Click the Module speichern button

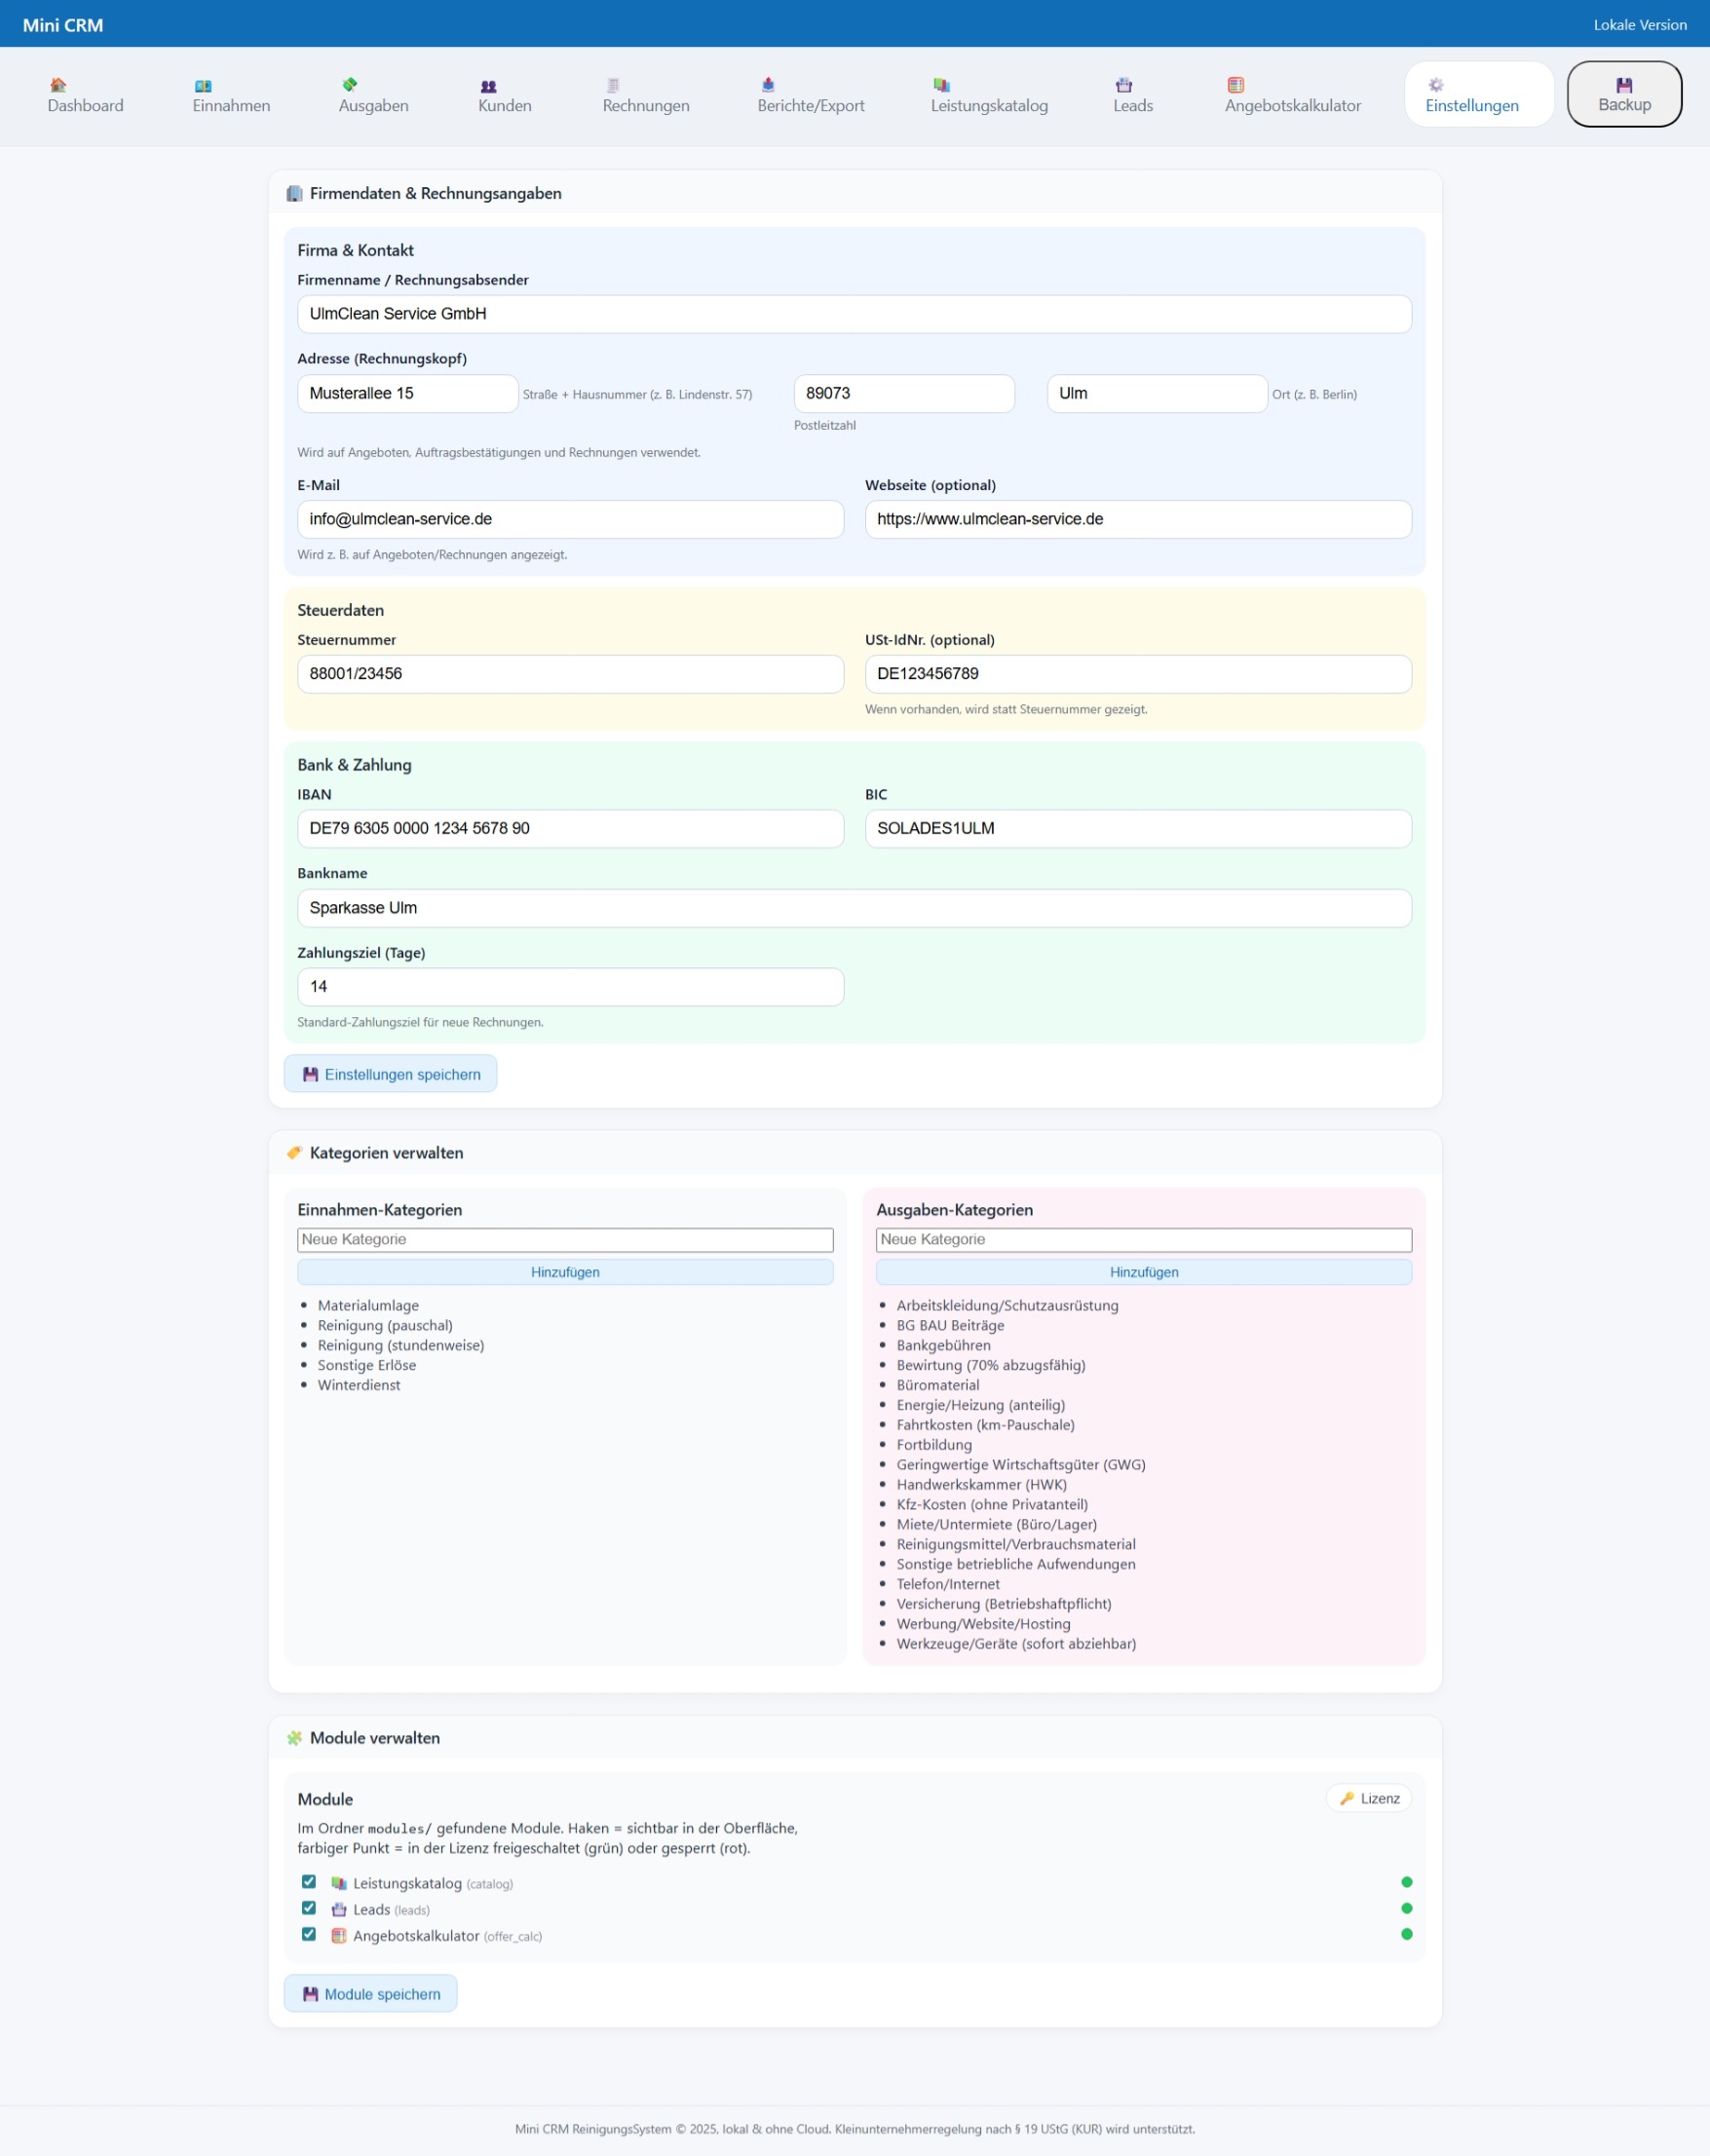tap(371, 1993)
